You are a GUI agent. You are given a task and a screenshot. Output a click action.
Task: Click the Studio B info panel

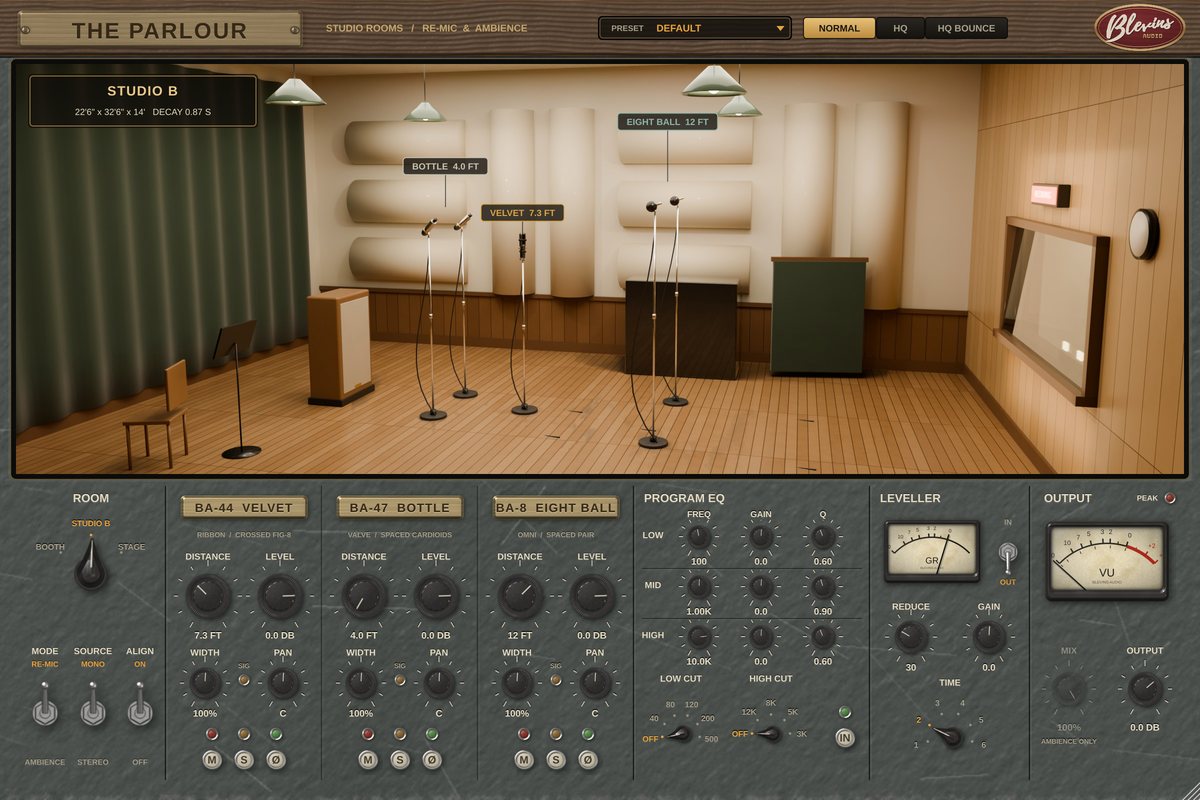[143, 100]
